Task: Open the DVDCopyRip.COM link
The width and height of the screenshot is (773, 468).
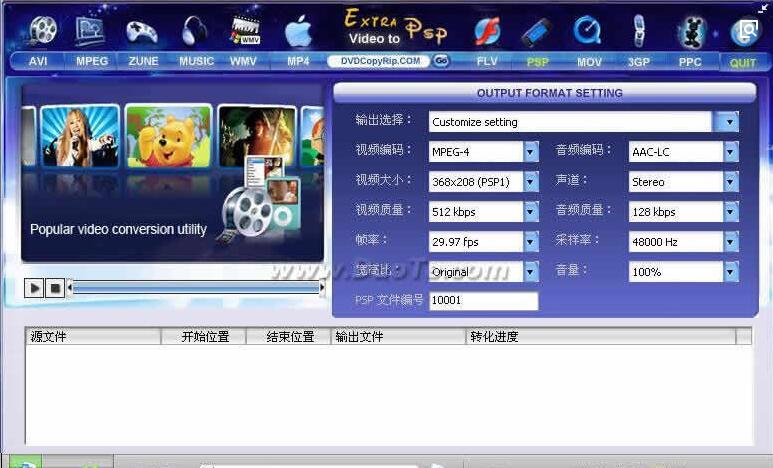Action: [380, 61]
